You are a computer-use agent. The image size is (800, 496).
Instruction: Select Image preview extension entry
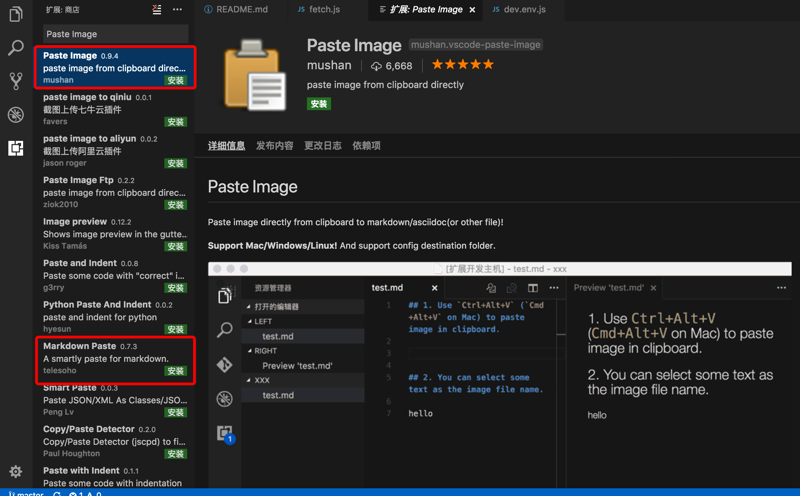[115, 233]
